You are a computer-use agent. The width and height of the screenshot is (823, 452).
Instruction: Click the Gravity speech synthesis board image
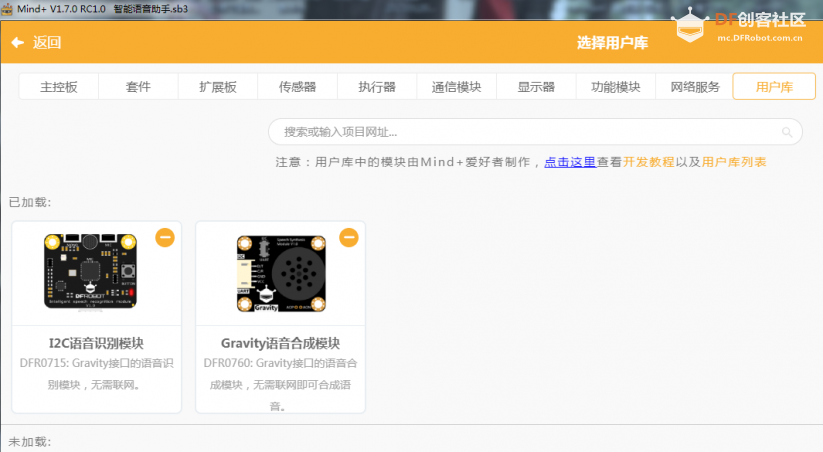281,273
